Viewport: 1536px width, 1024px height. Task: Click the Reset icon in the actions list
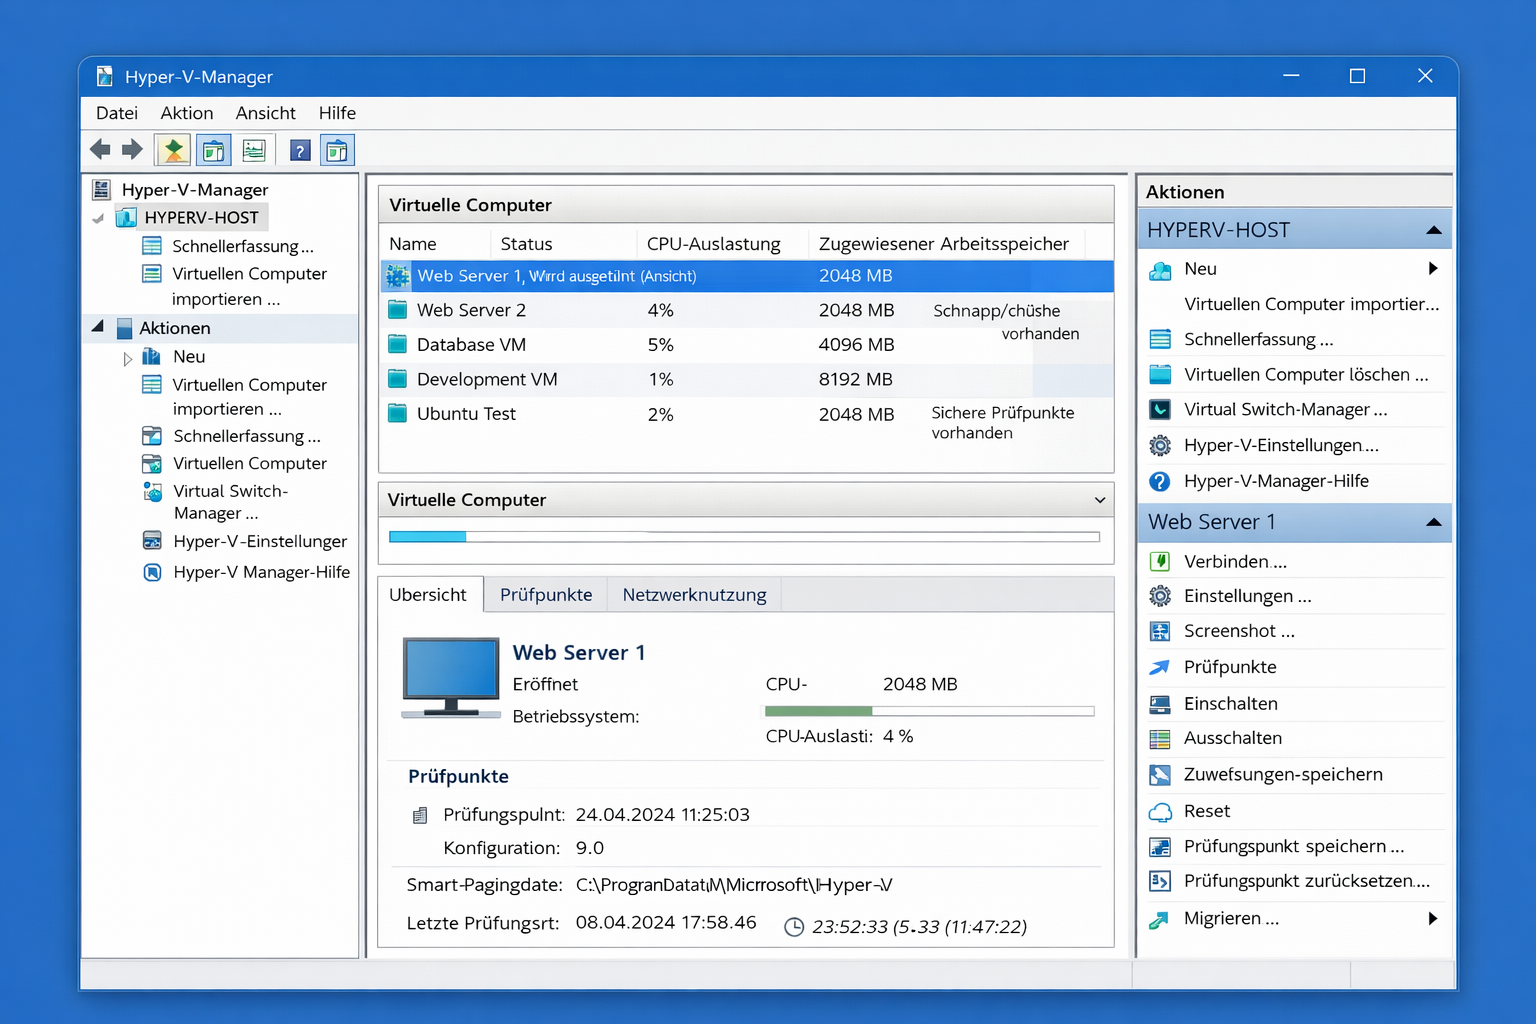[1160, 812]
